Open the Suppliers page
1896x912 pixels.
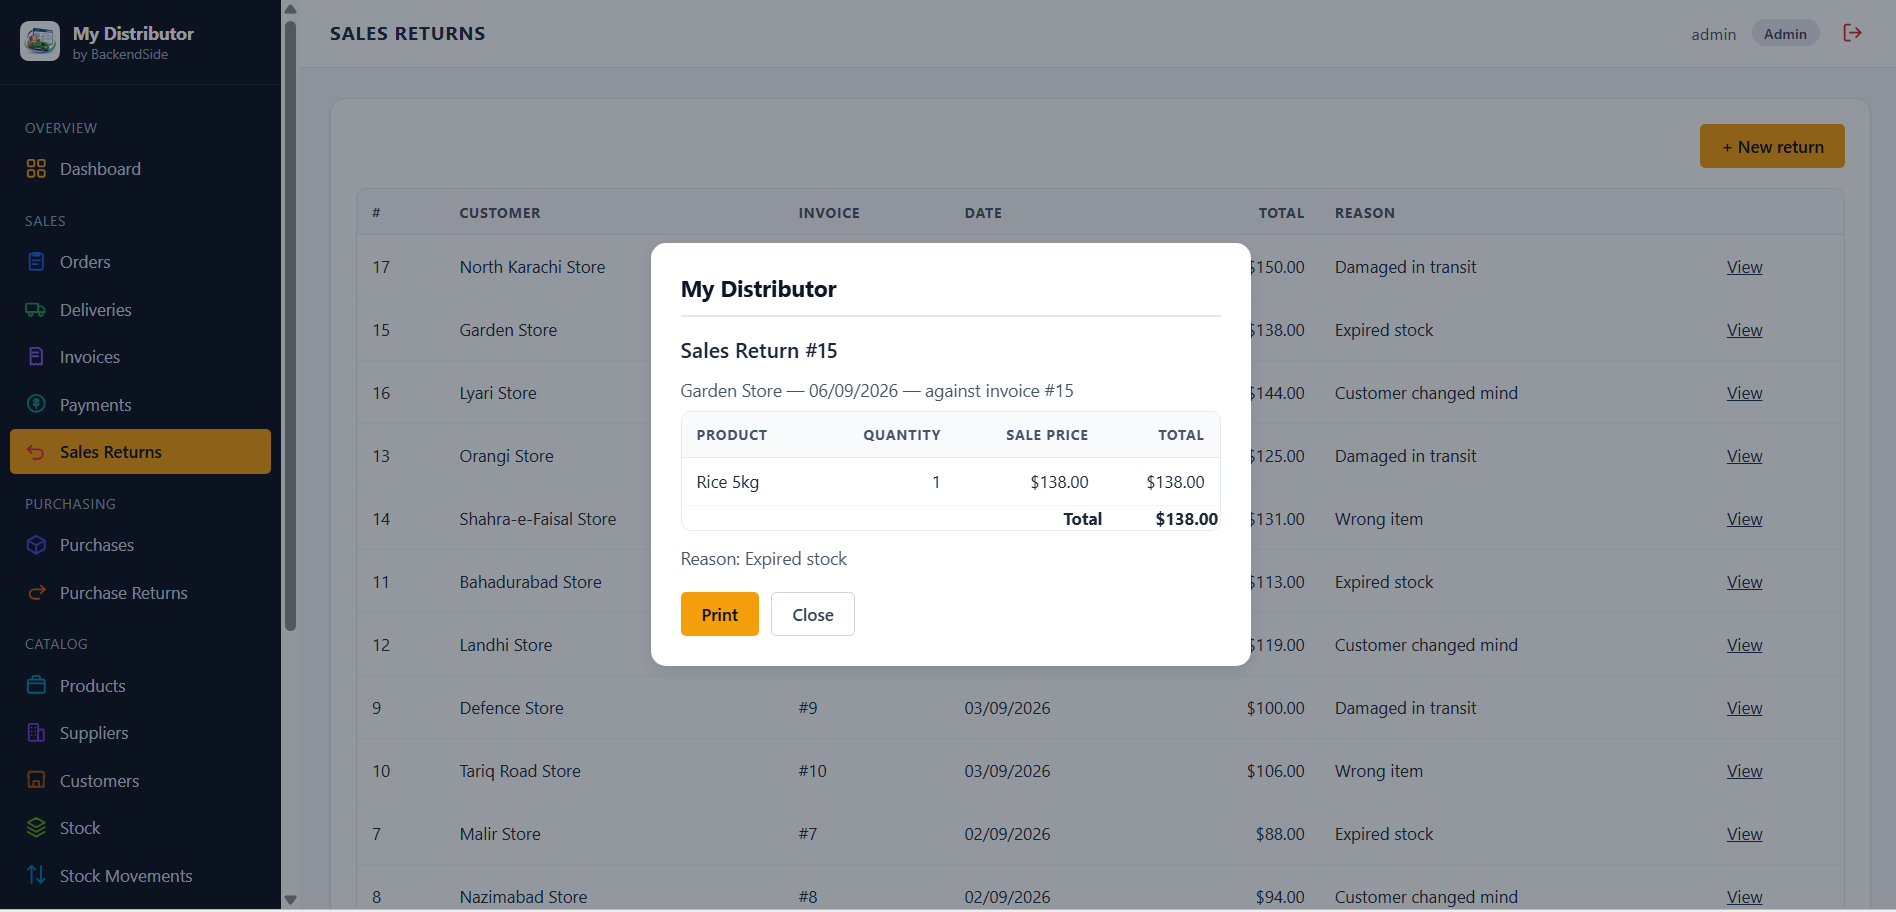(x=140, y=733)
